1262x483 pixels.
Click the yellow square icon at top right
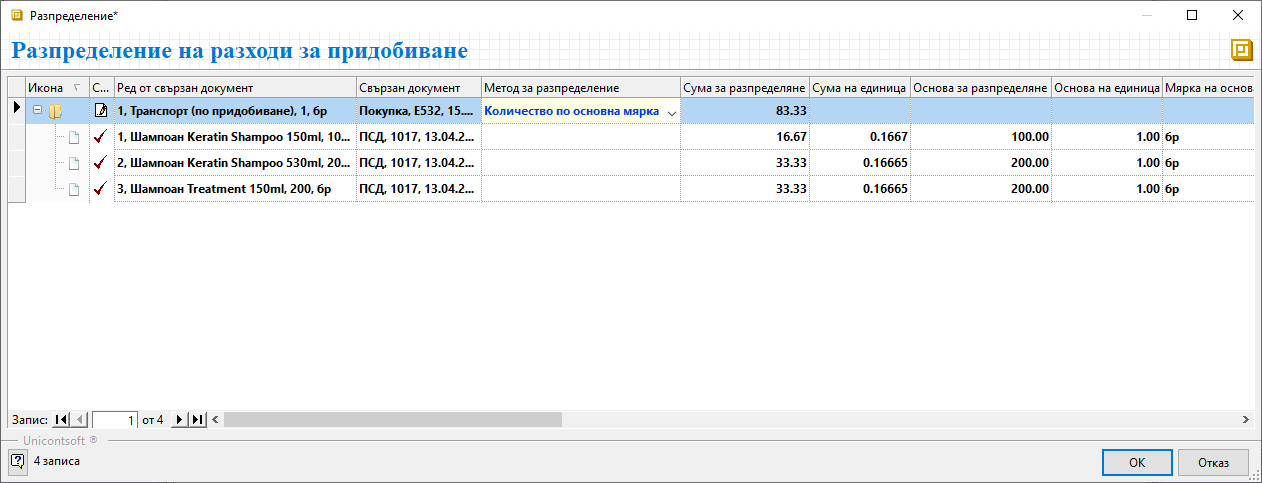tap(1242, 51)
